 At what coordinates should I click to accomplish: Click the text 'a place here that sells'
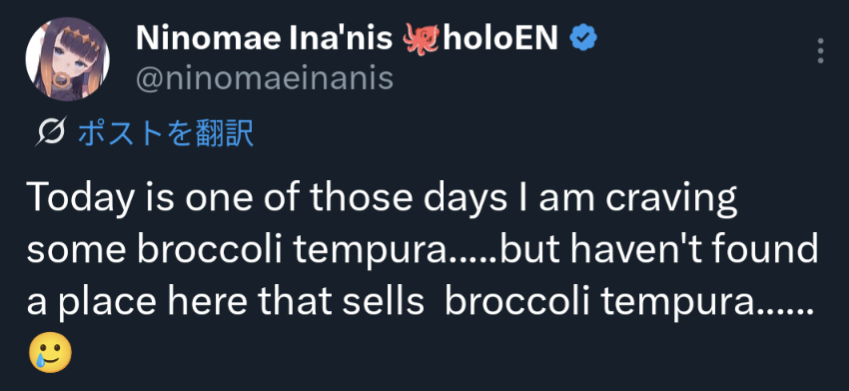(x=225, y=301)
